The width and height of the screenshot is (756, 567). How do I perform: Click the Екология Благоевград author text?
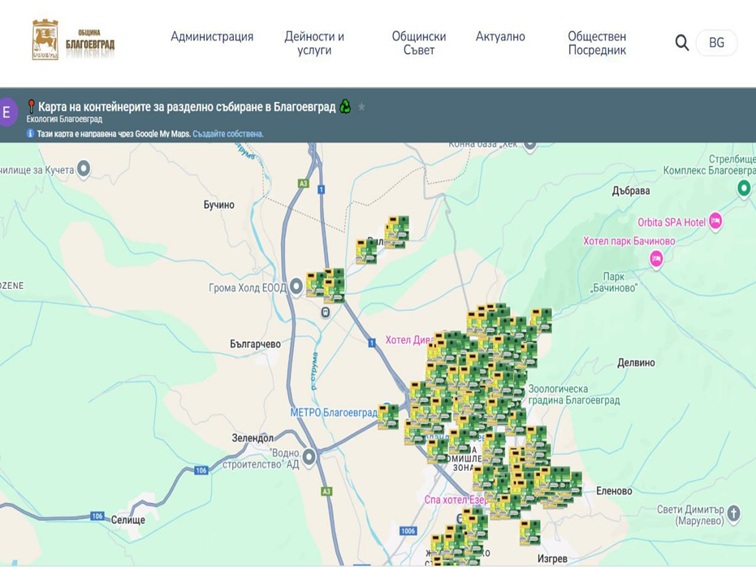[64, 119]
